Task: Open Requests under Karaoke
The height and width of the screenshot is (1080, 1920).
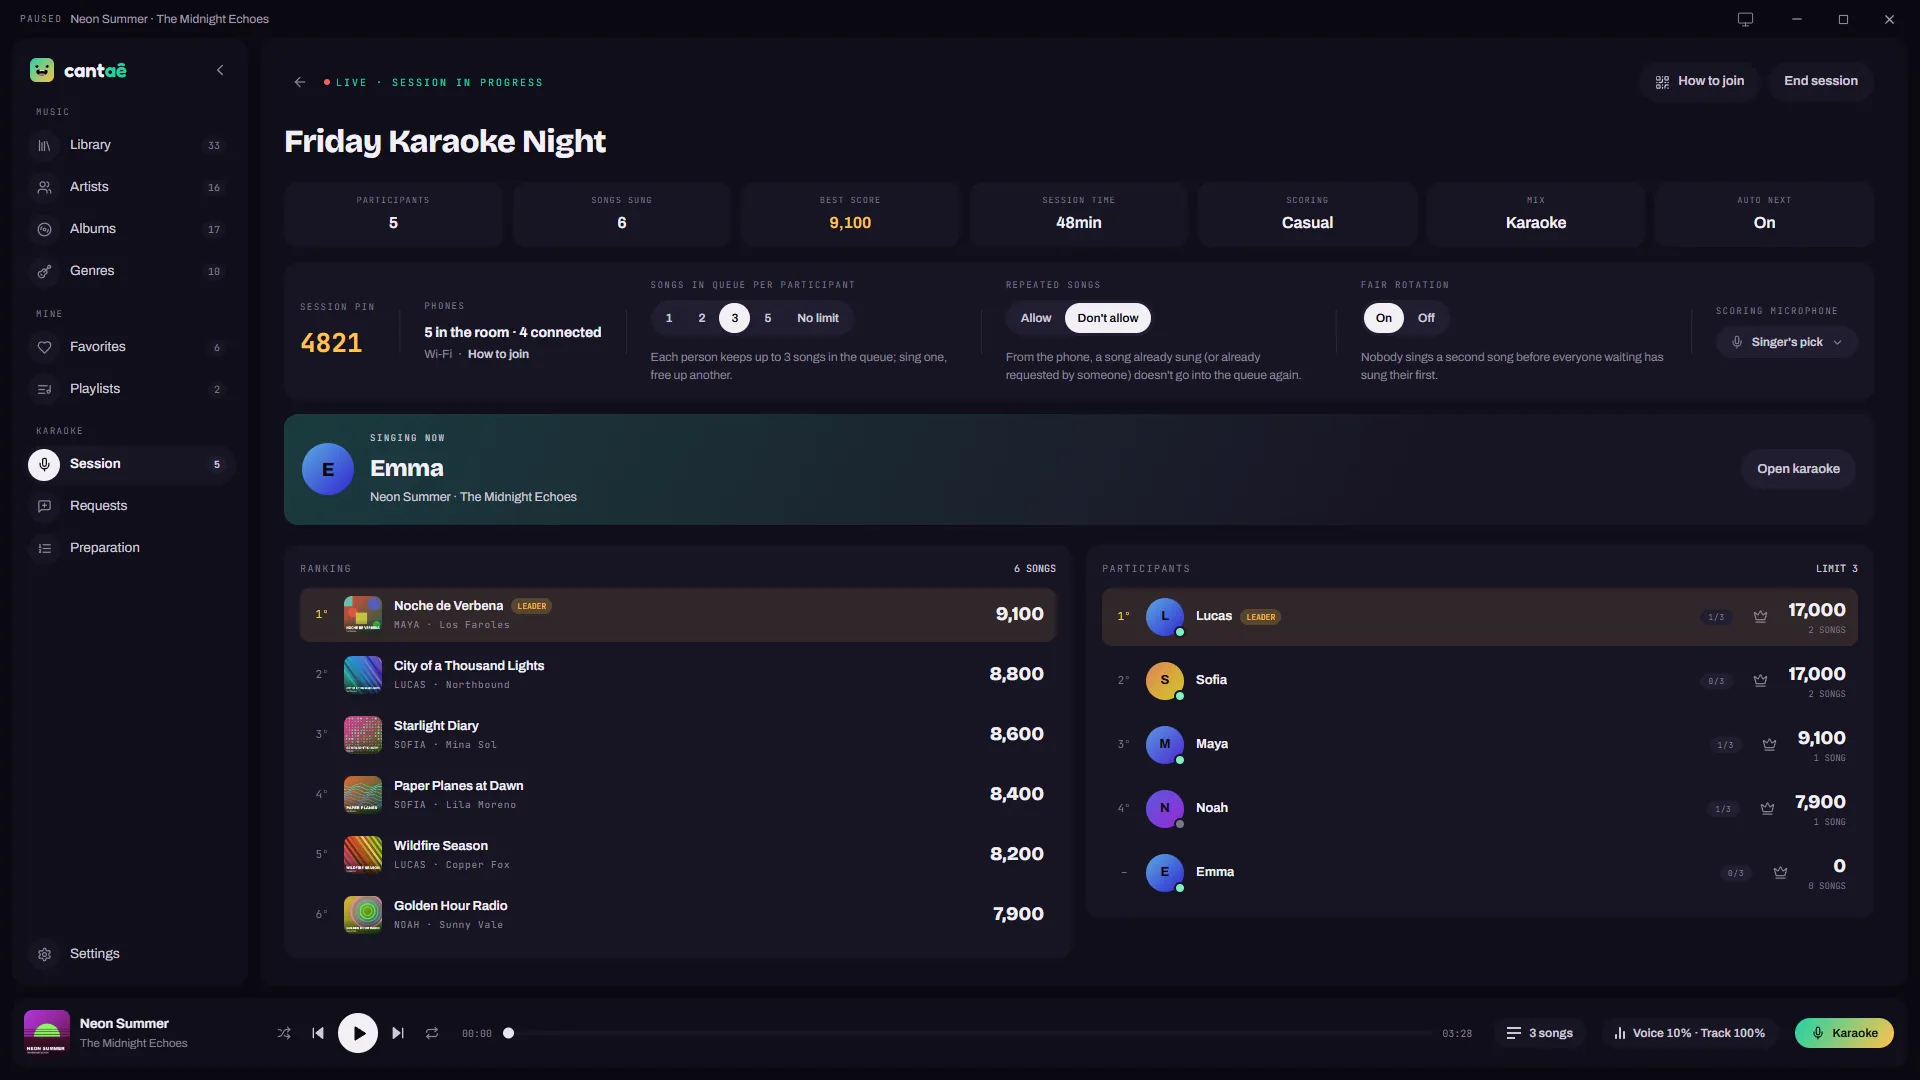Action: [130, 506]
